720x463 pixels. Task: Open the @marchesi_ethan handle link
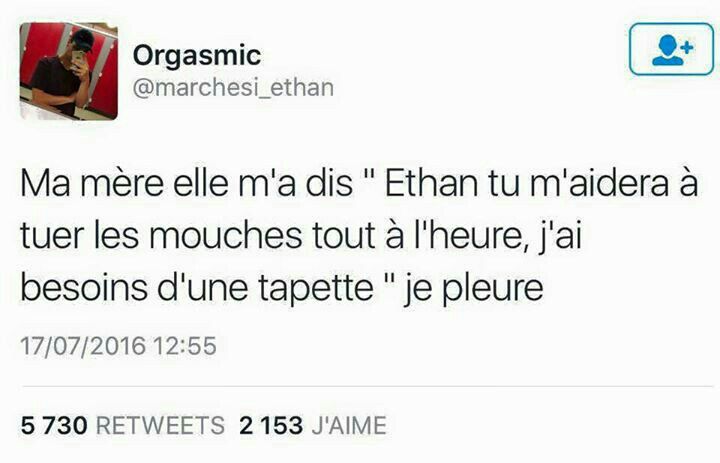click(233, 87)
